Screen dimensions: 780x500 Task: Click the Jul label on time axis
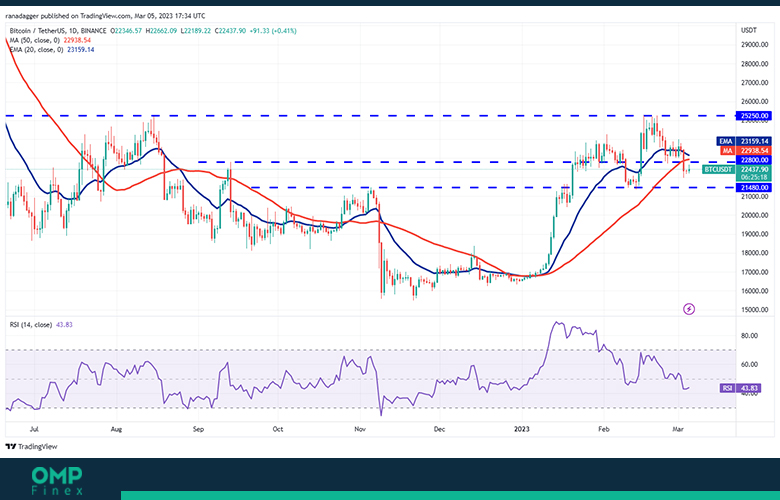(x=34, y=429)
